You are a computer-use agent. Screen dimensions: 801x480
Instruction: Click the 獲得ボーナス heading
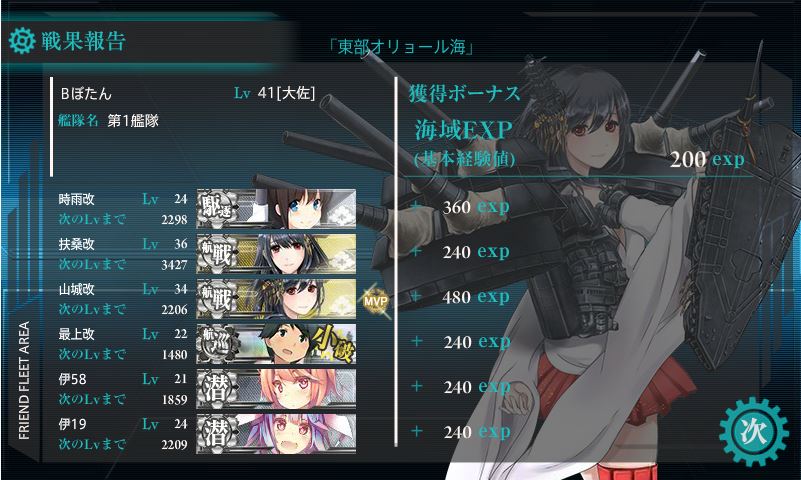[464, 93]
